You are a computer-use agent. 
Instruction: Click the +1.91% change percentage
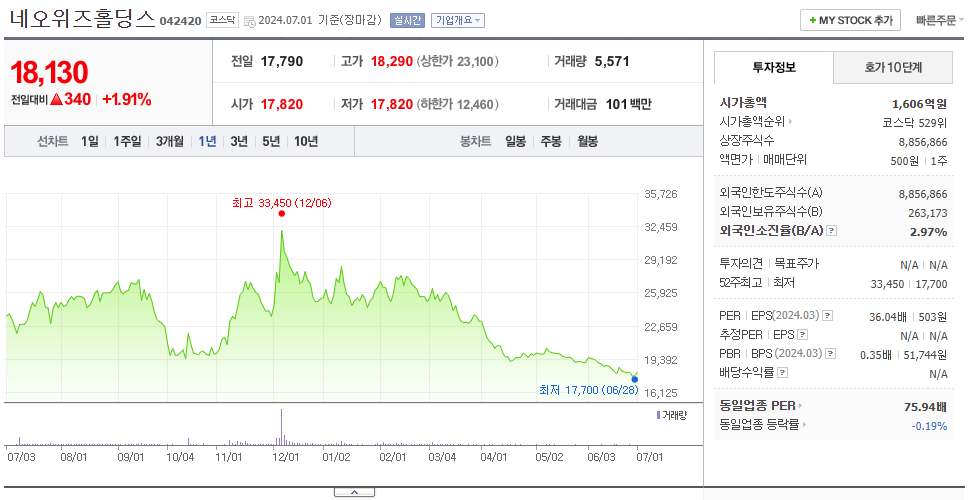tap(127, 99)
